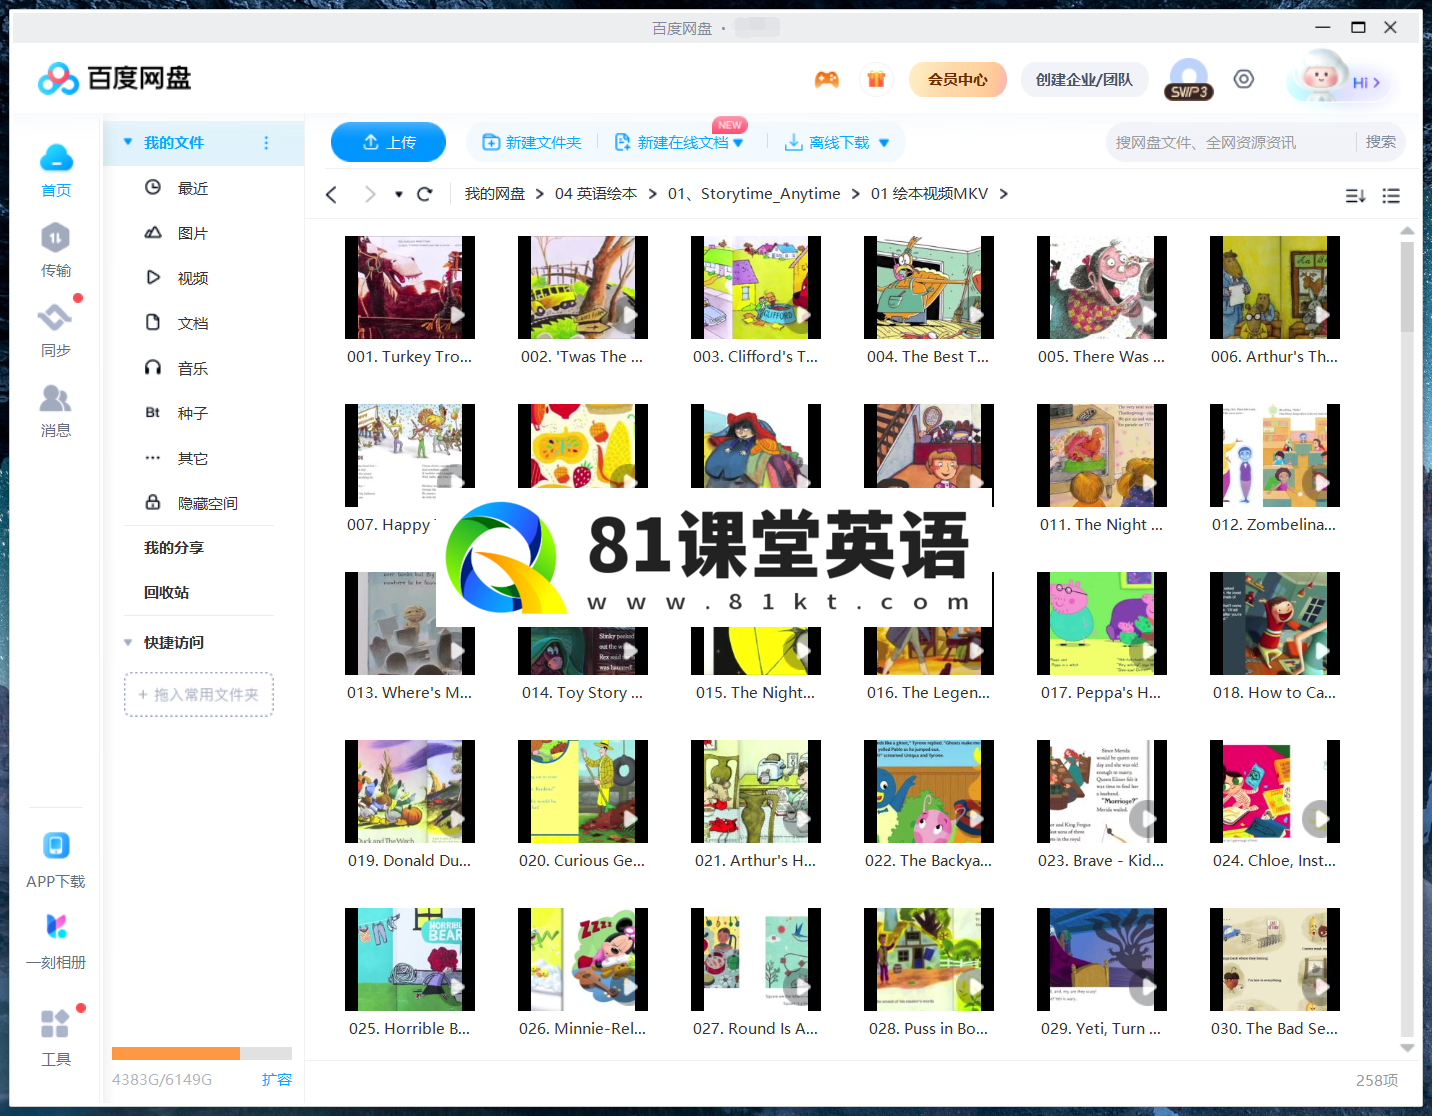Open 其它 other files category
Viewport: 1432px width, 1116px height.
[193, 458]
